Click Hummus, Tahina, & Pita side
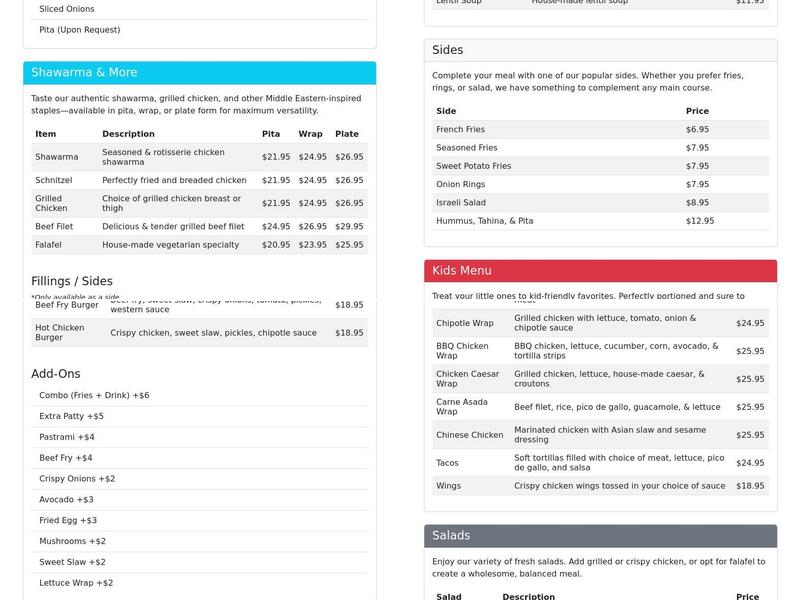Viewport: 800px width, 600px height. (484, 221)
